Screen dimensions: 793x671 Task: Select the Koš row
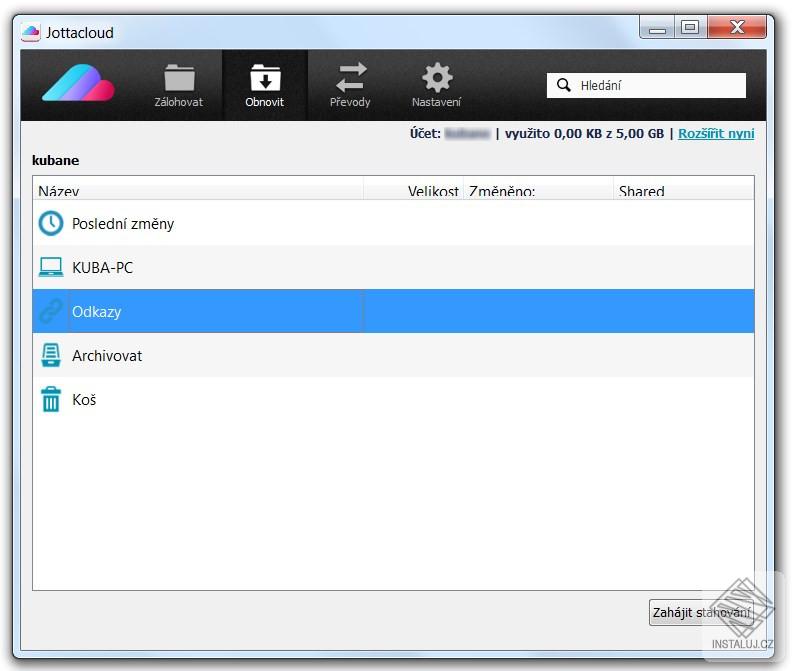point(393,399)
